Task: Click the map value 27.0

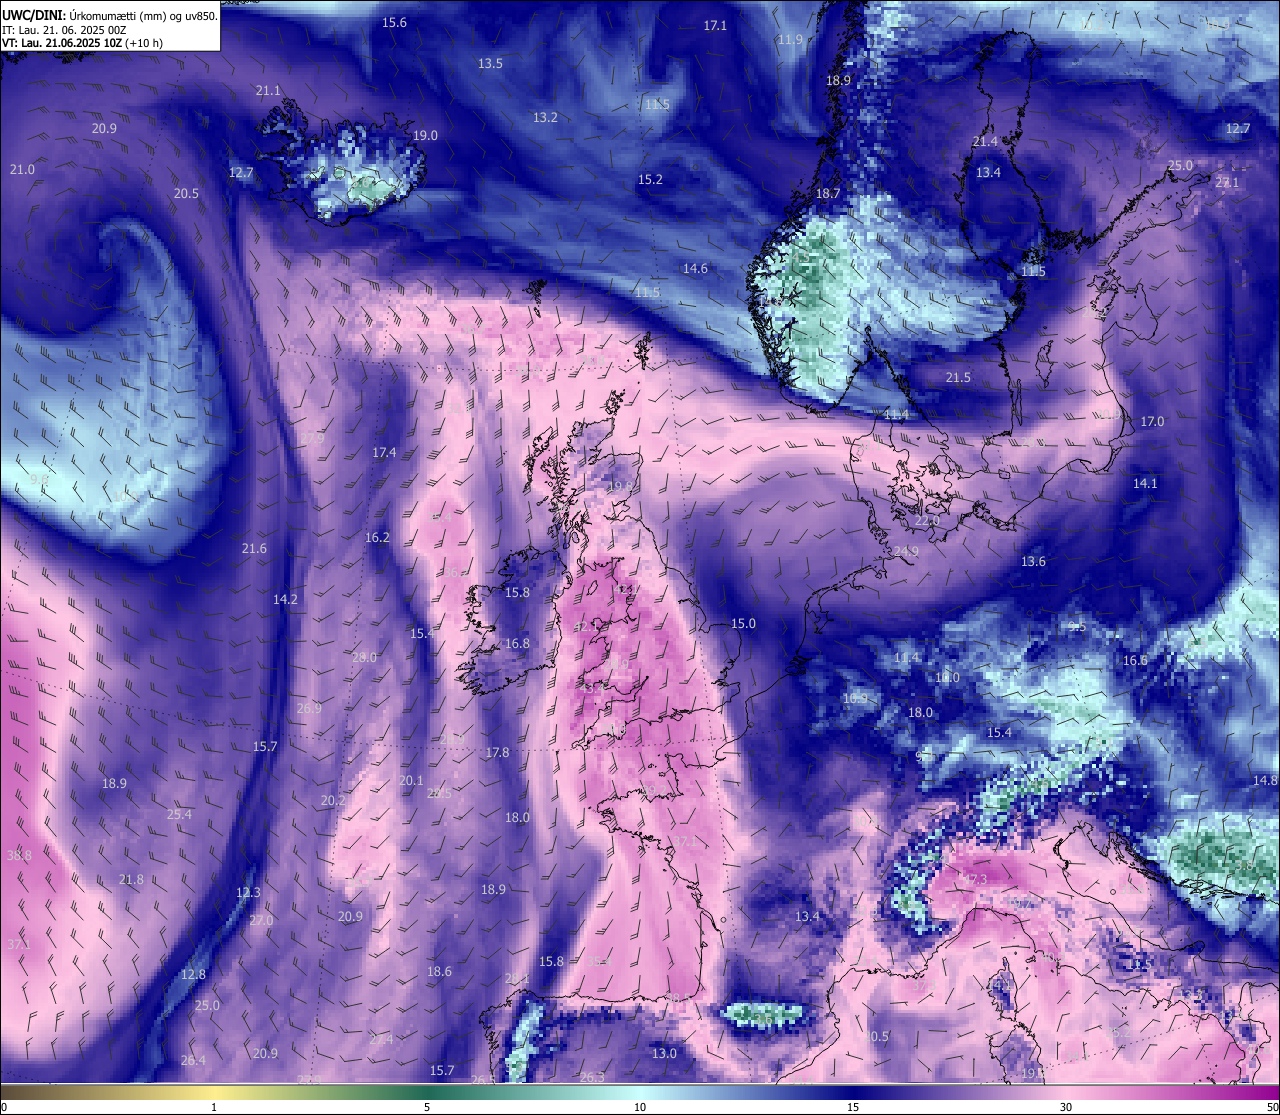Action: click(x=261, y=920)
